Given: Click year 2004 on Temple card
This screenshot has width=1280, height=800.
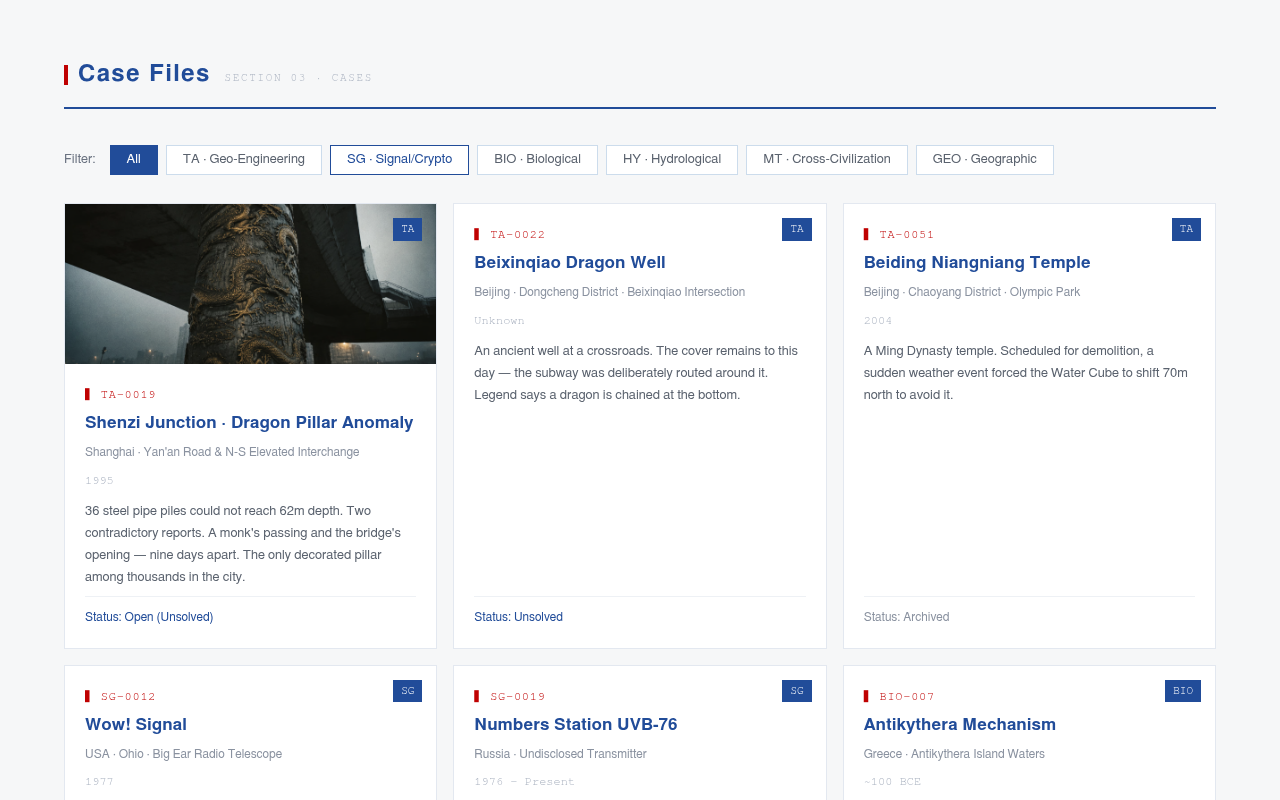Looking at the screenshot, I should click(x=878, y=321).
